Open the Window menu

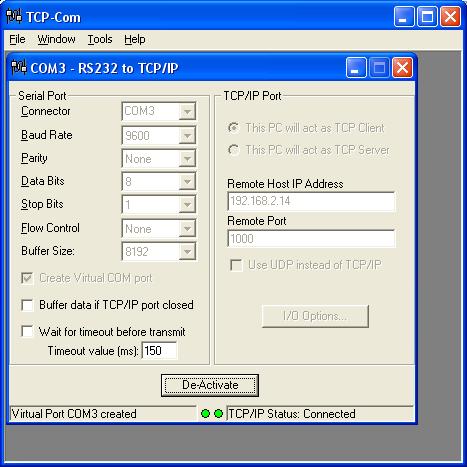(x=56, y=39)
